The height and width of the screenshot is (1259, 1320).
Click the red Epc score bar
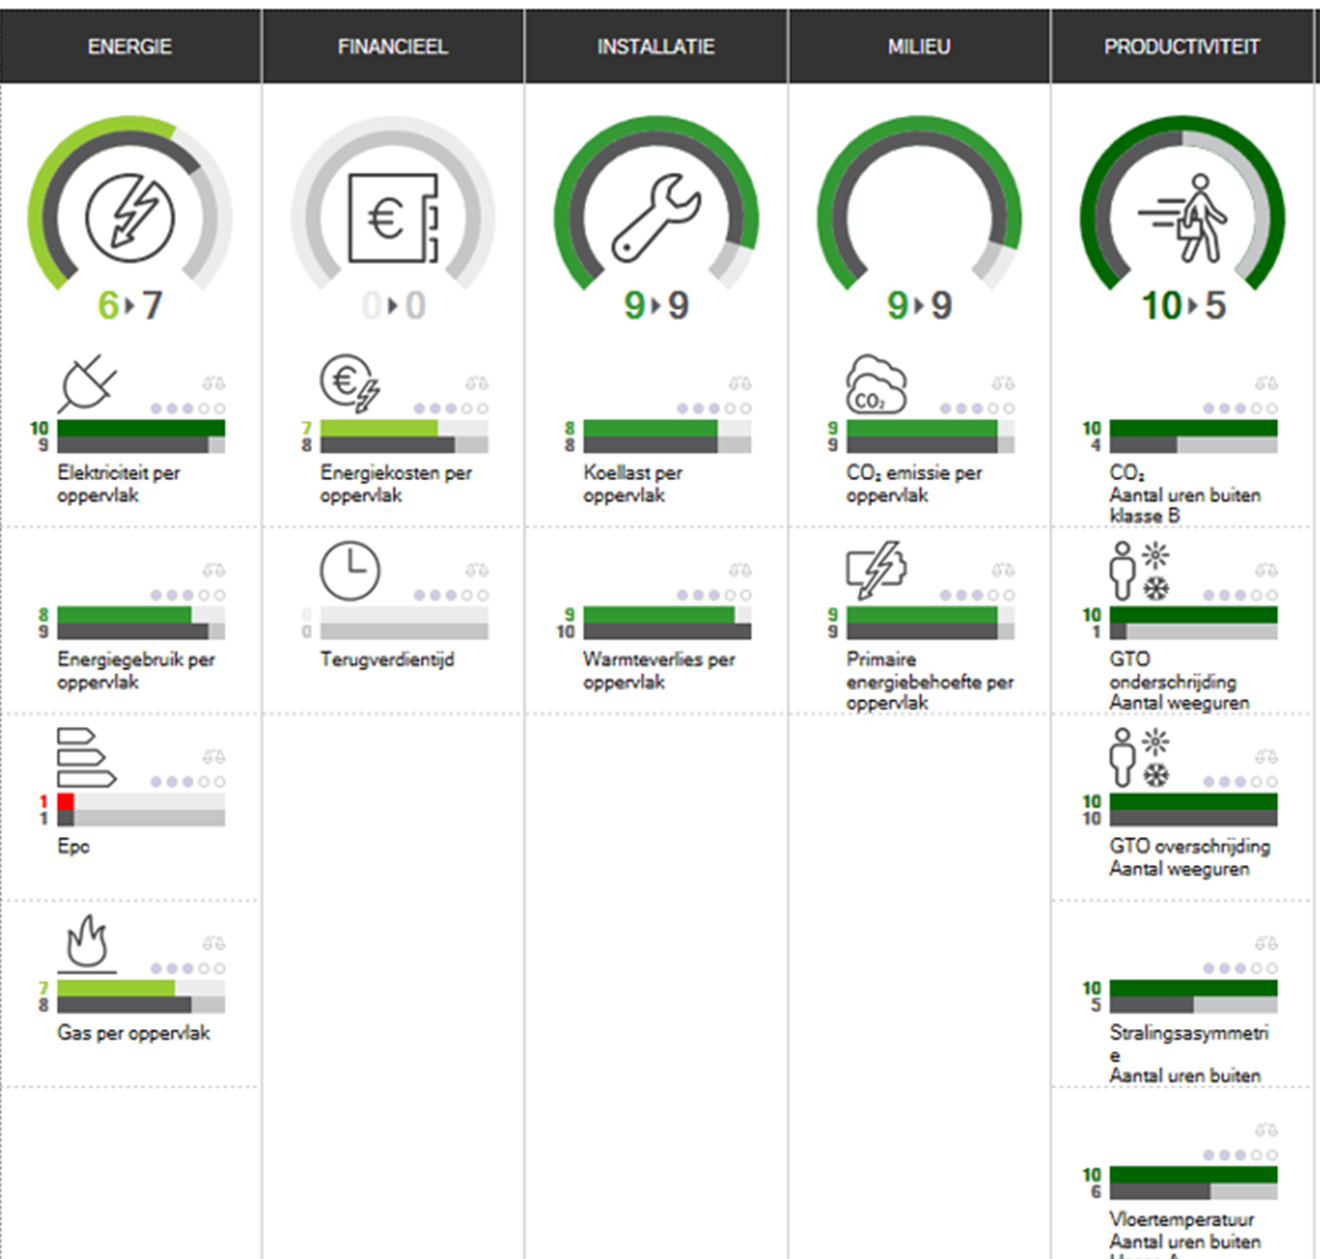point(66,802)
